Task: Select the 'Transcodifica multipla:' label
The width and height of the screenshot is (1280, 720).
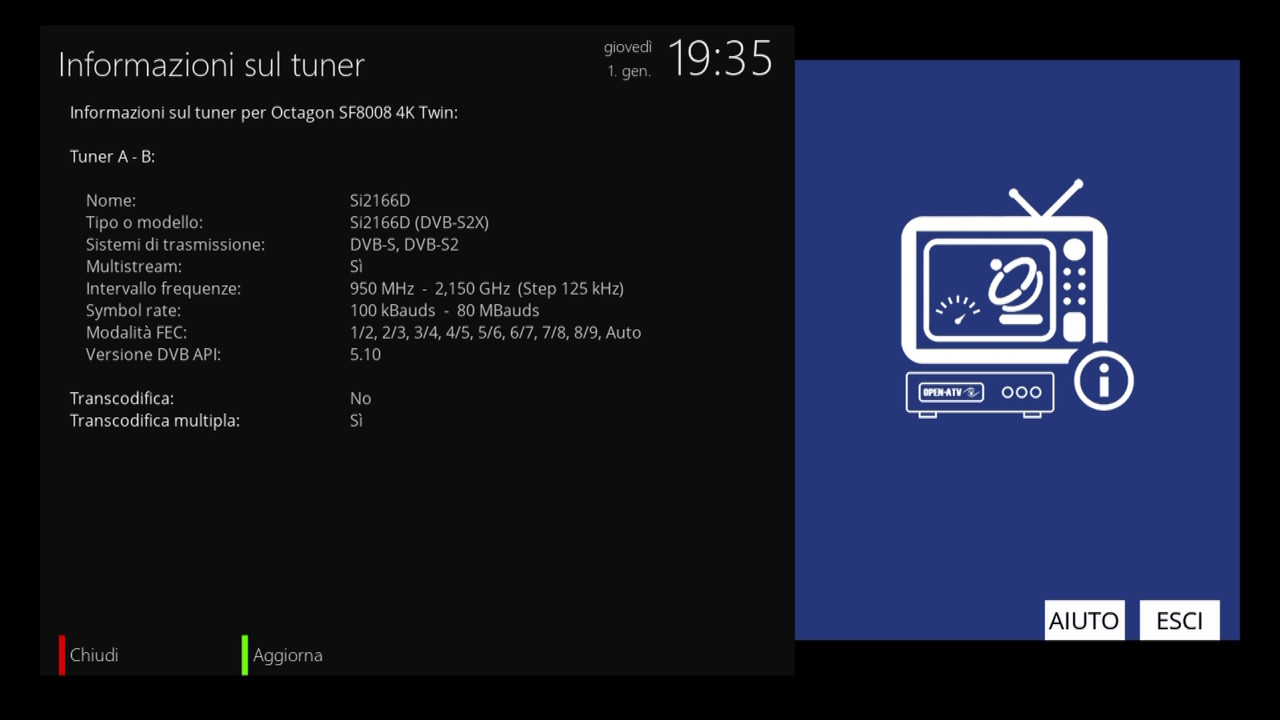Action: coord(155,421)
